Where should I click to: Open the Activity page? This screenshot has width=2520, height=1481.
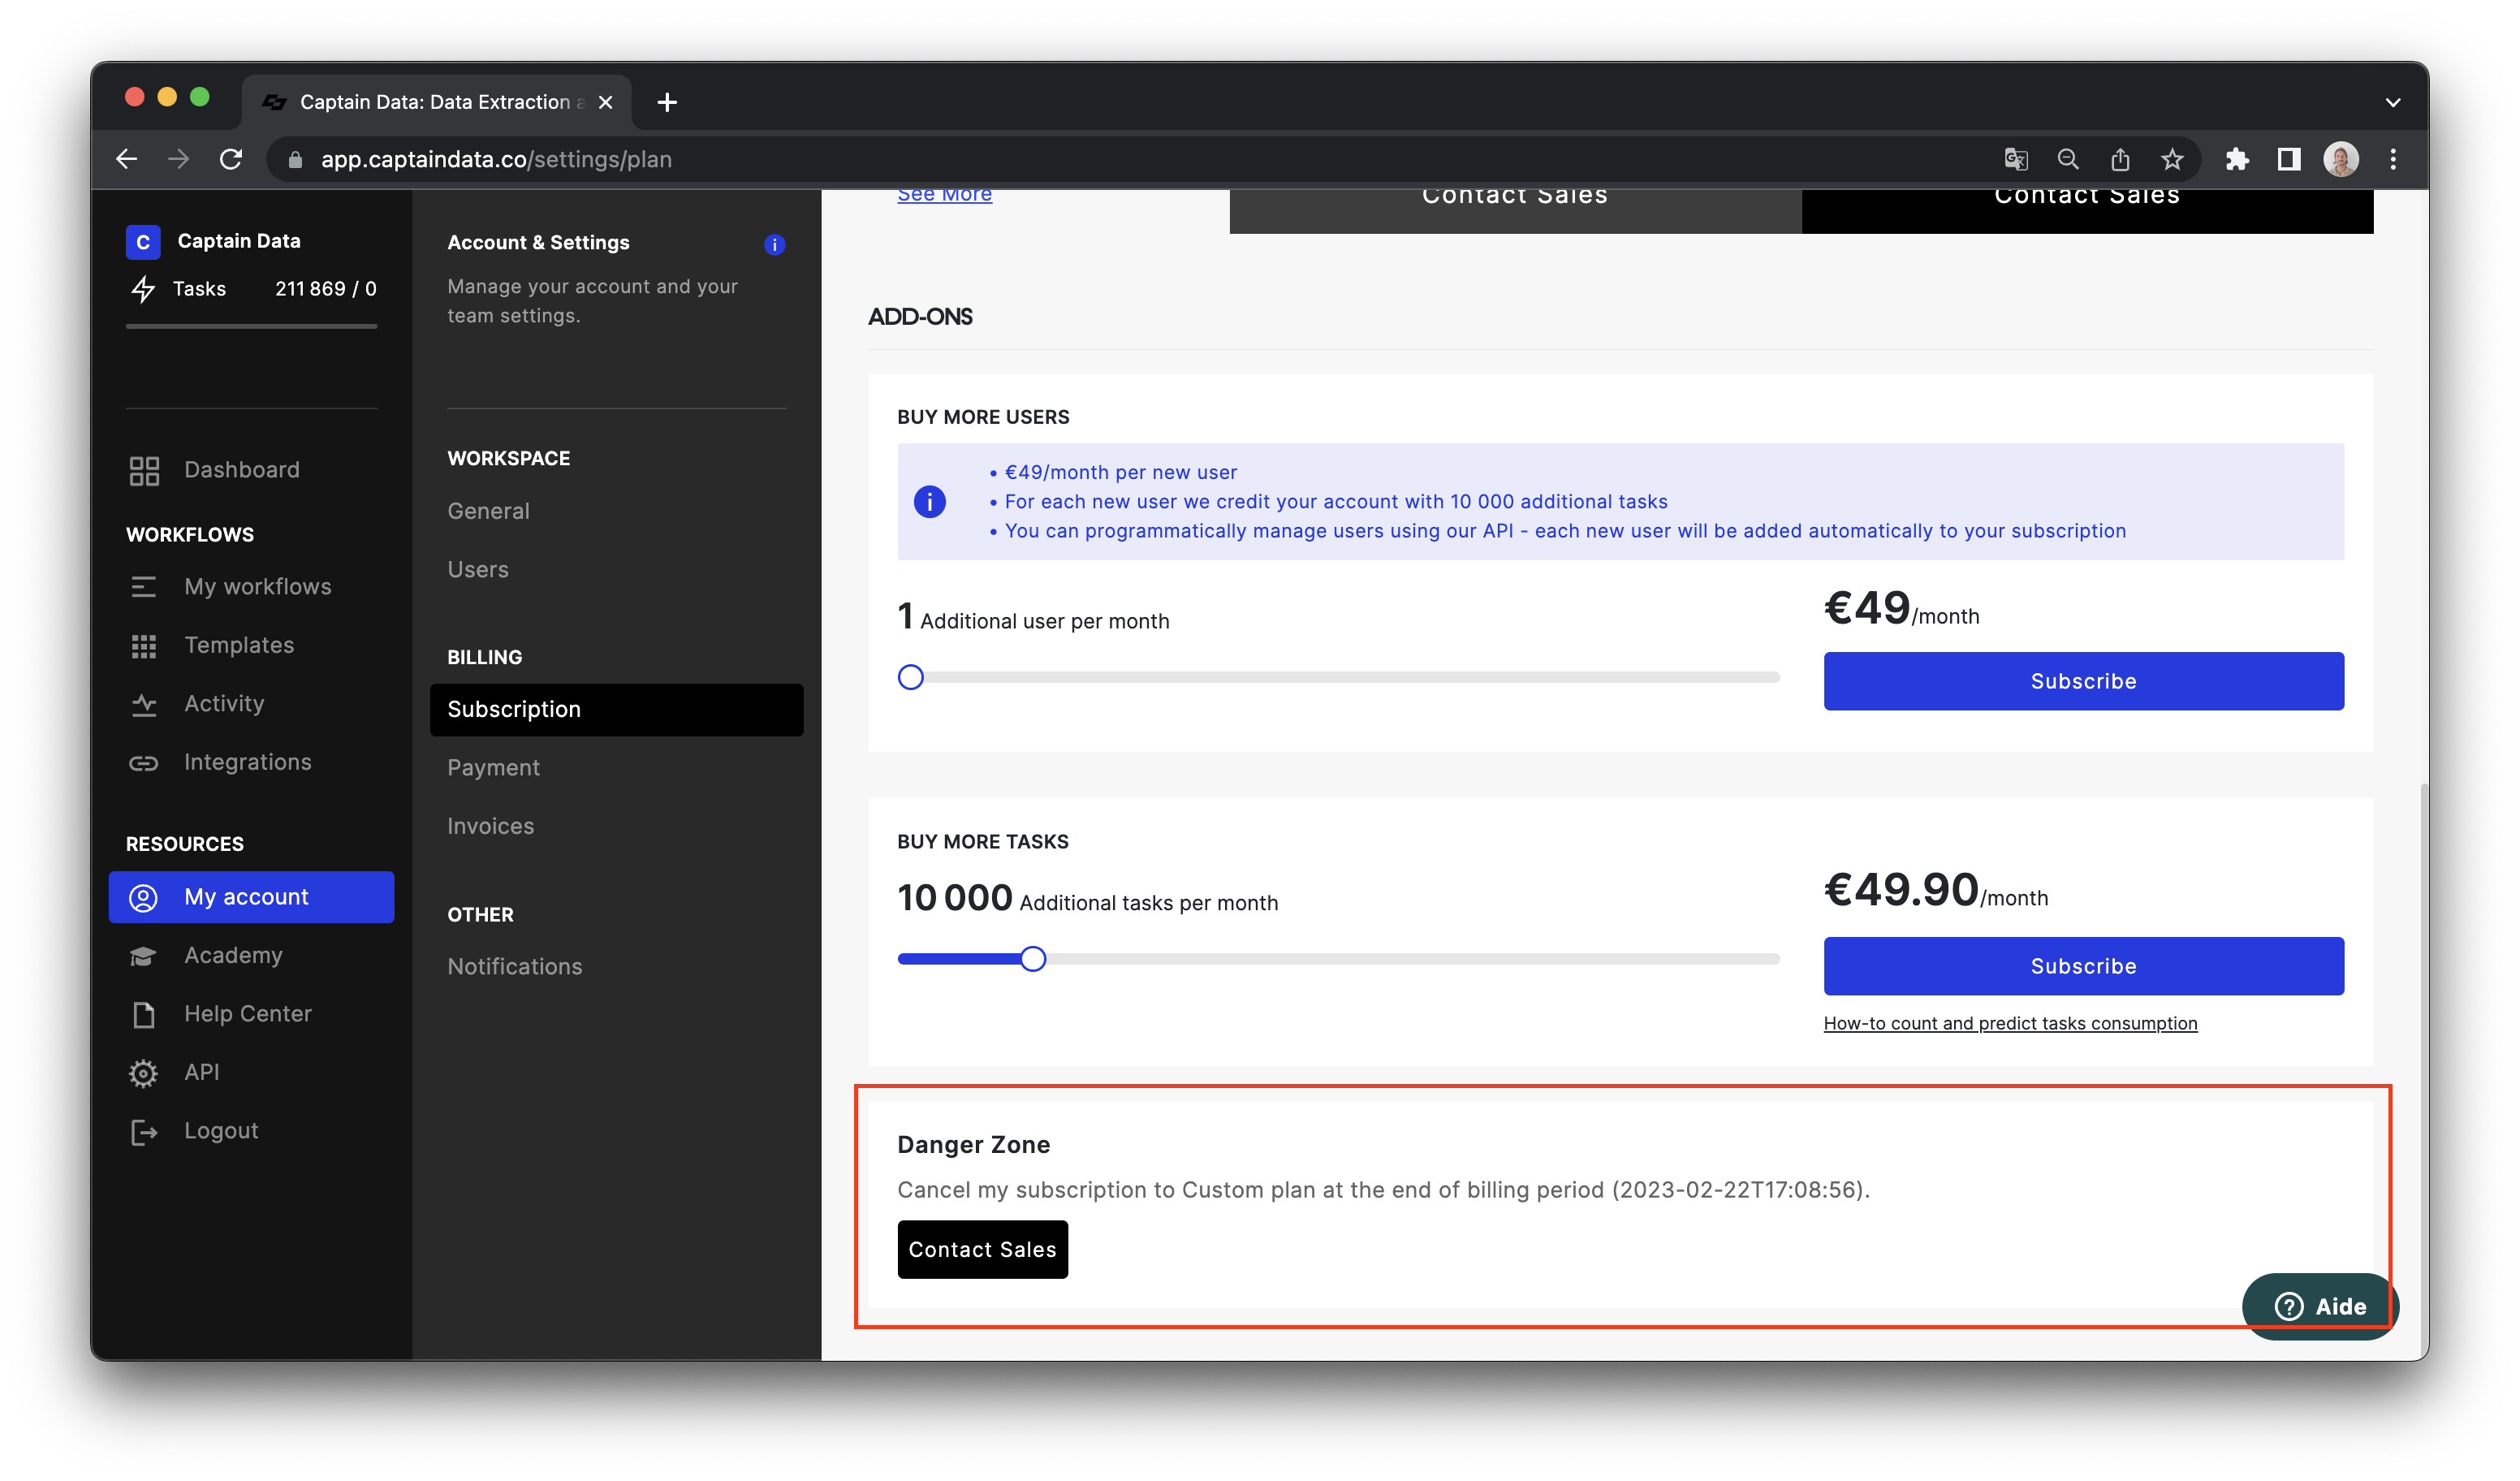click(x=251, y=703)
